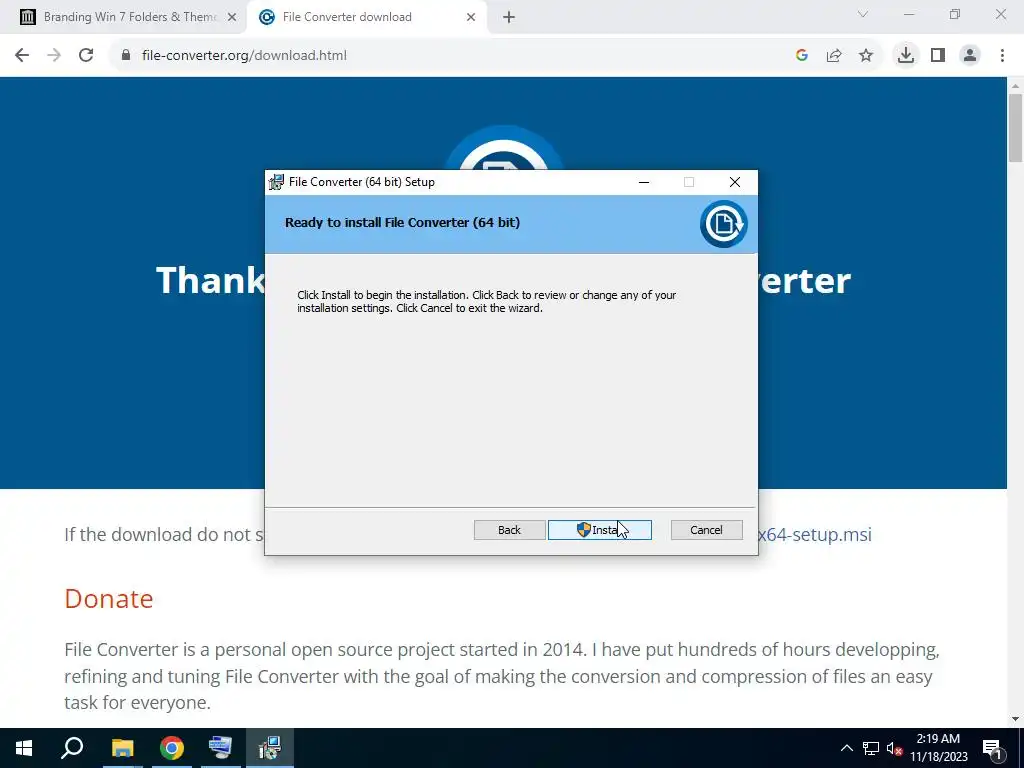Click Install in File Converter Setup

point(600,530)
